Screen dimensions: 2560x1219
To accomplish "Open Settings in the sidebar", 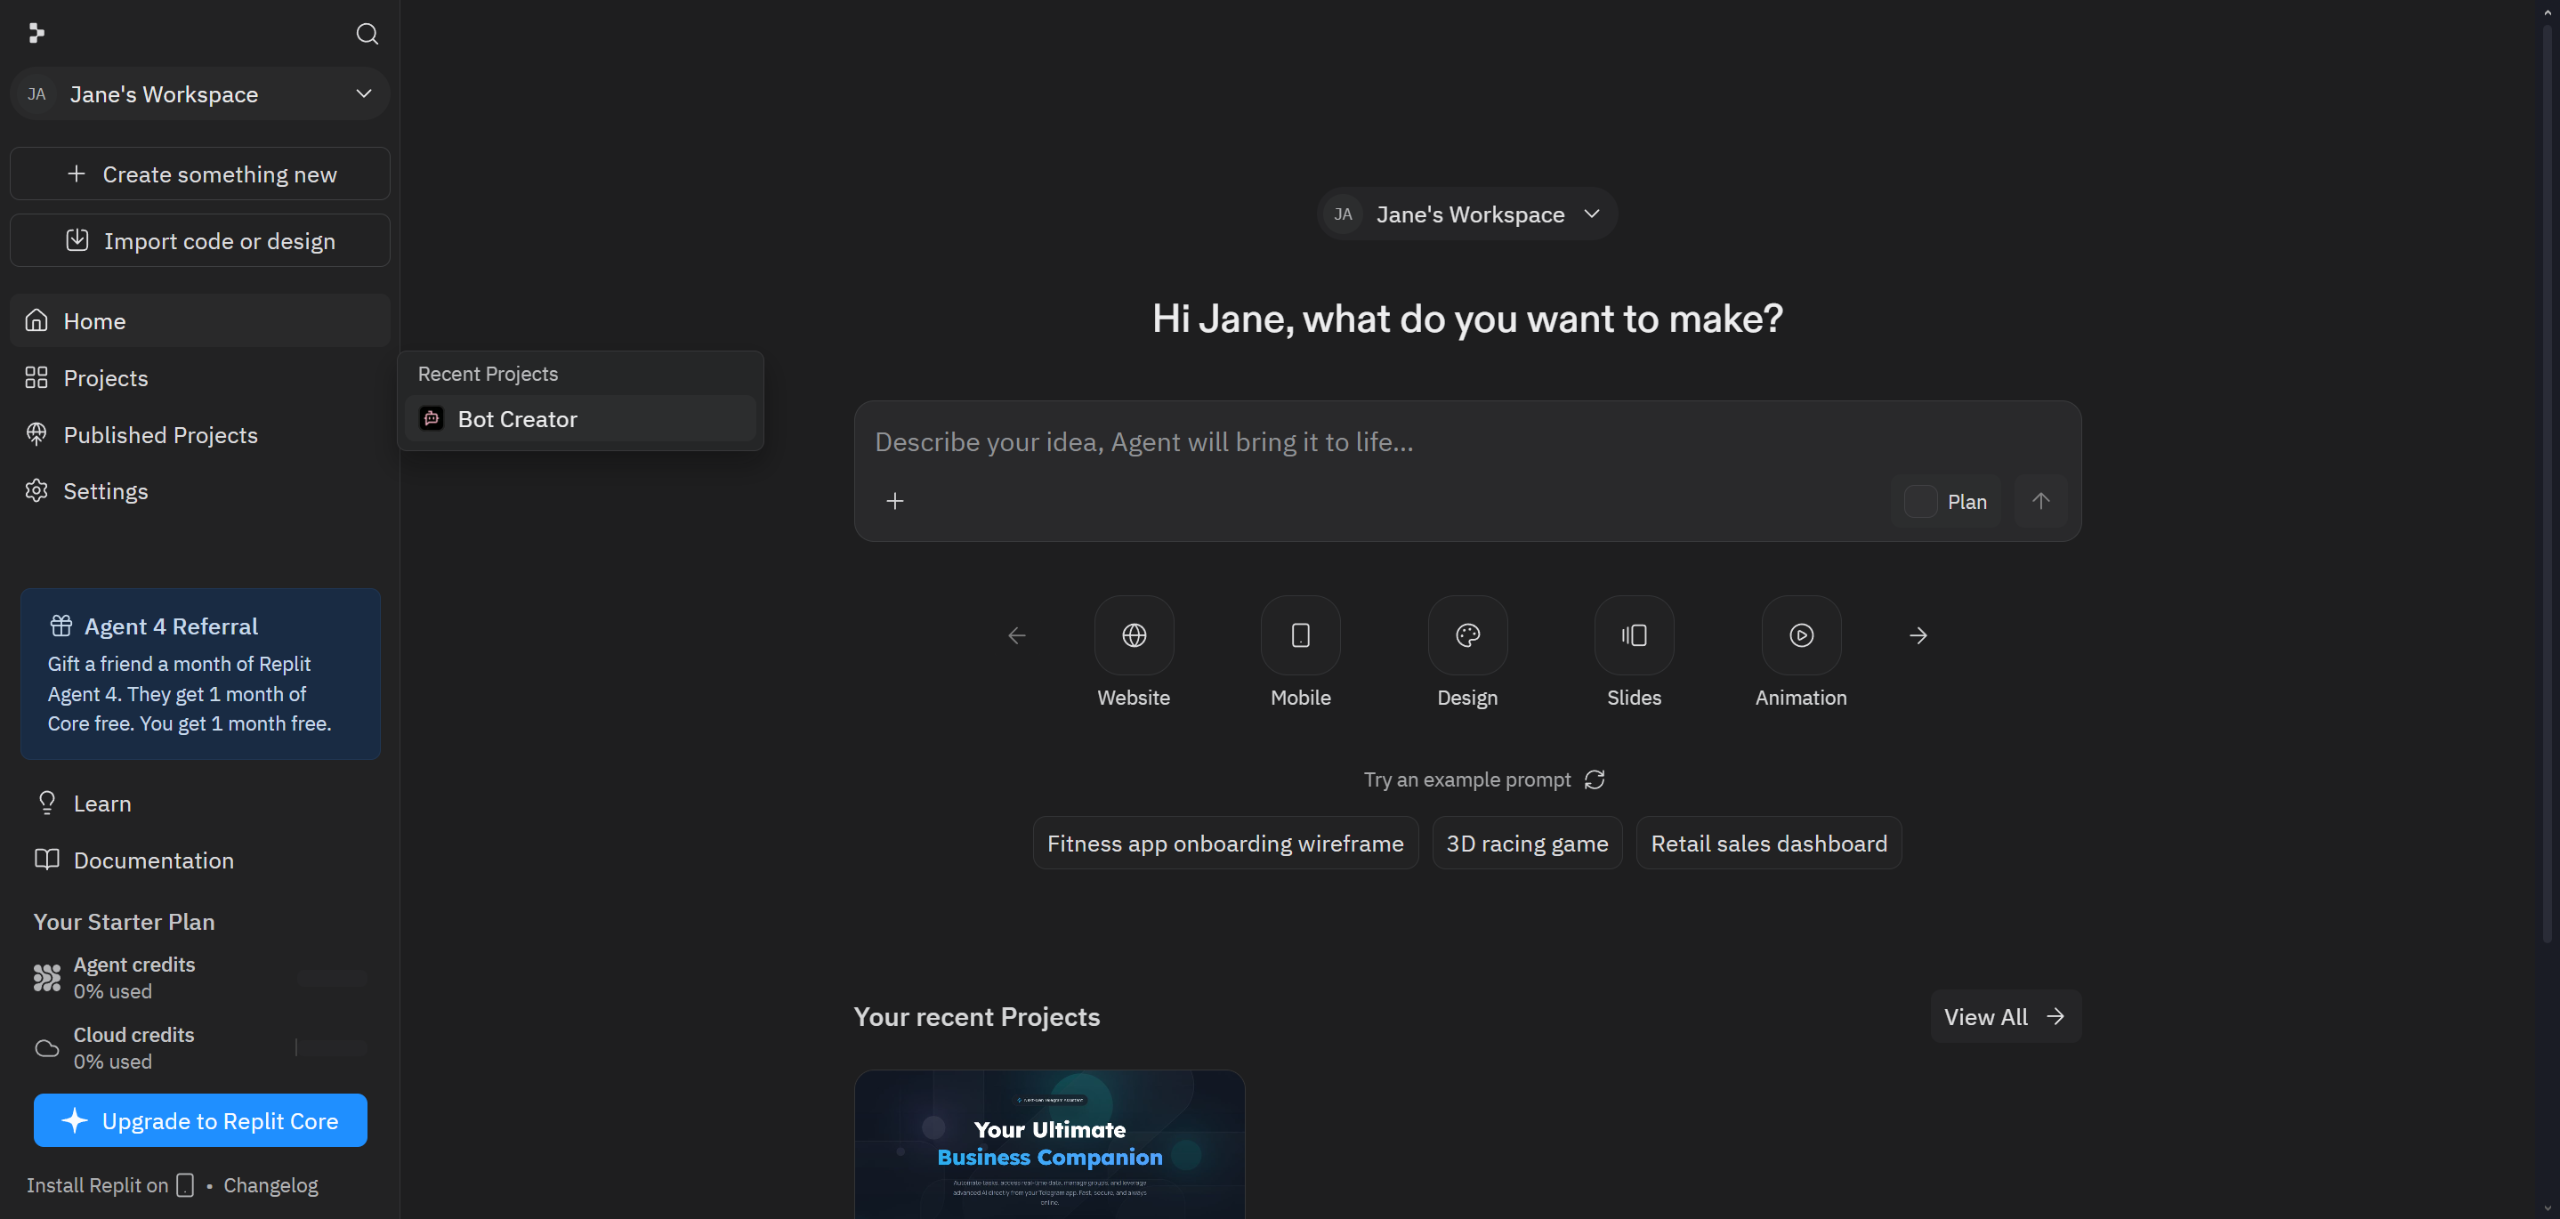I will (x=105, y=491).
